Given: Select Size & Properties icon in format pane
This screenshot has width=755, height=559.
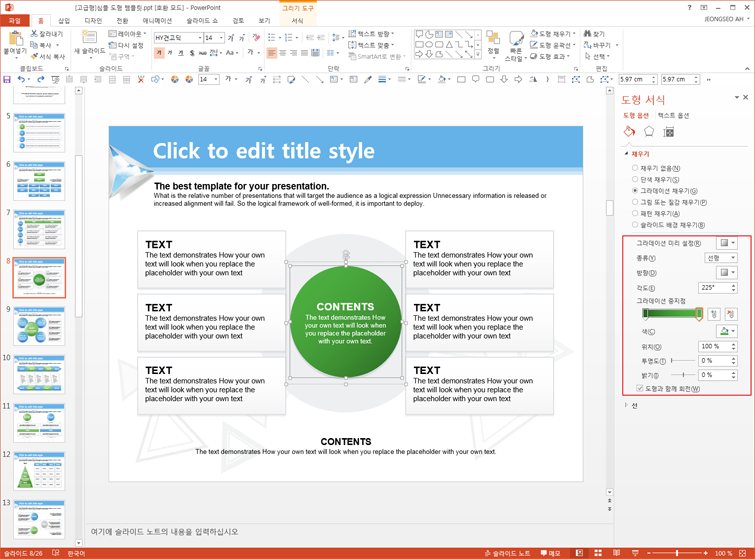Looking at the screenshot, I should pyautogui.click(x=668, y=132).
